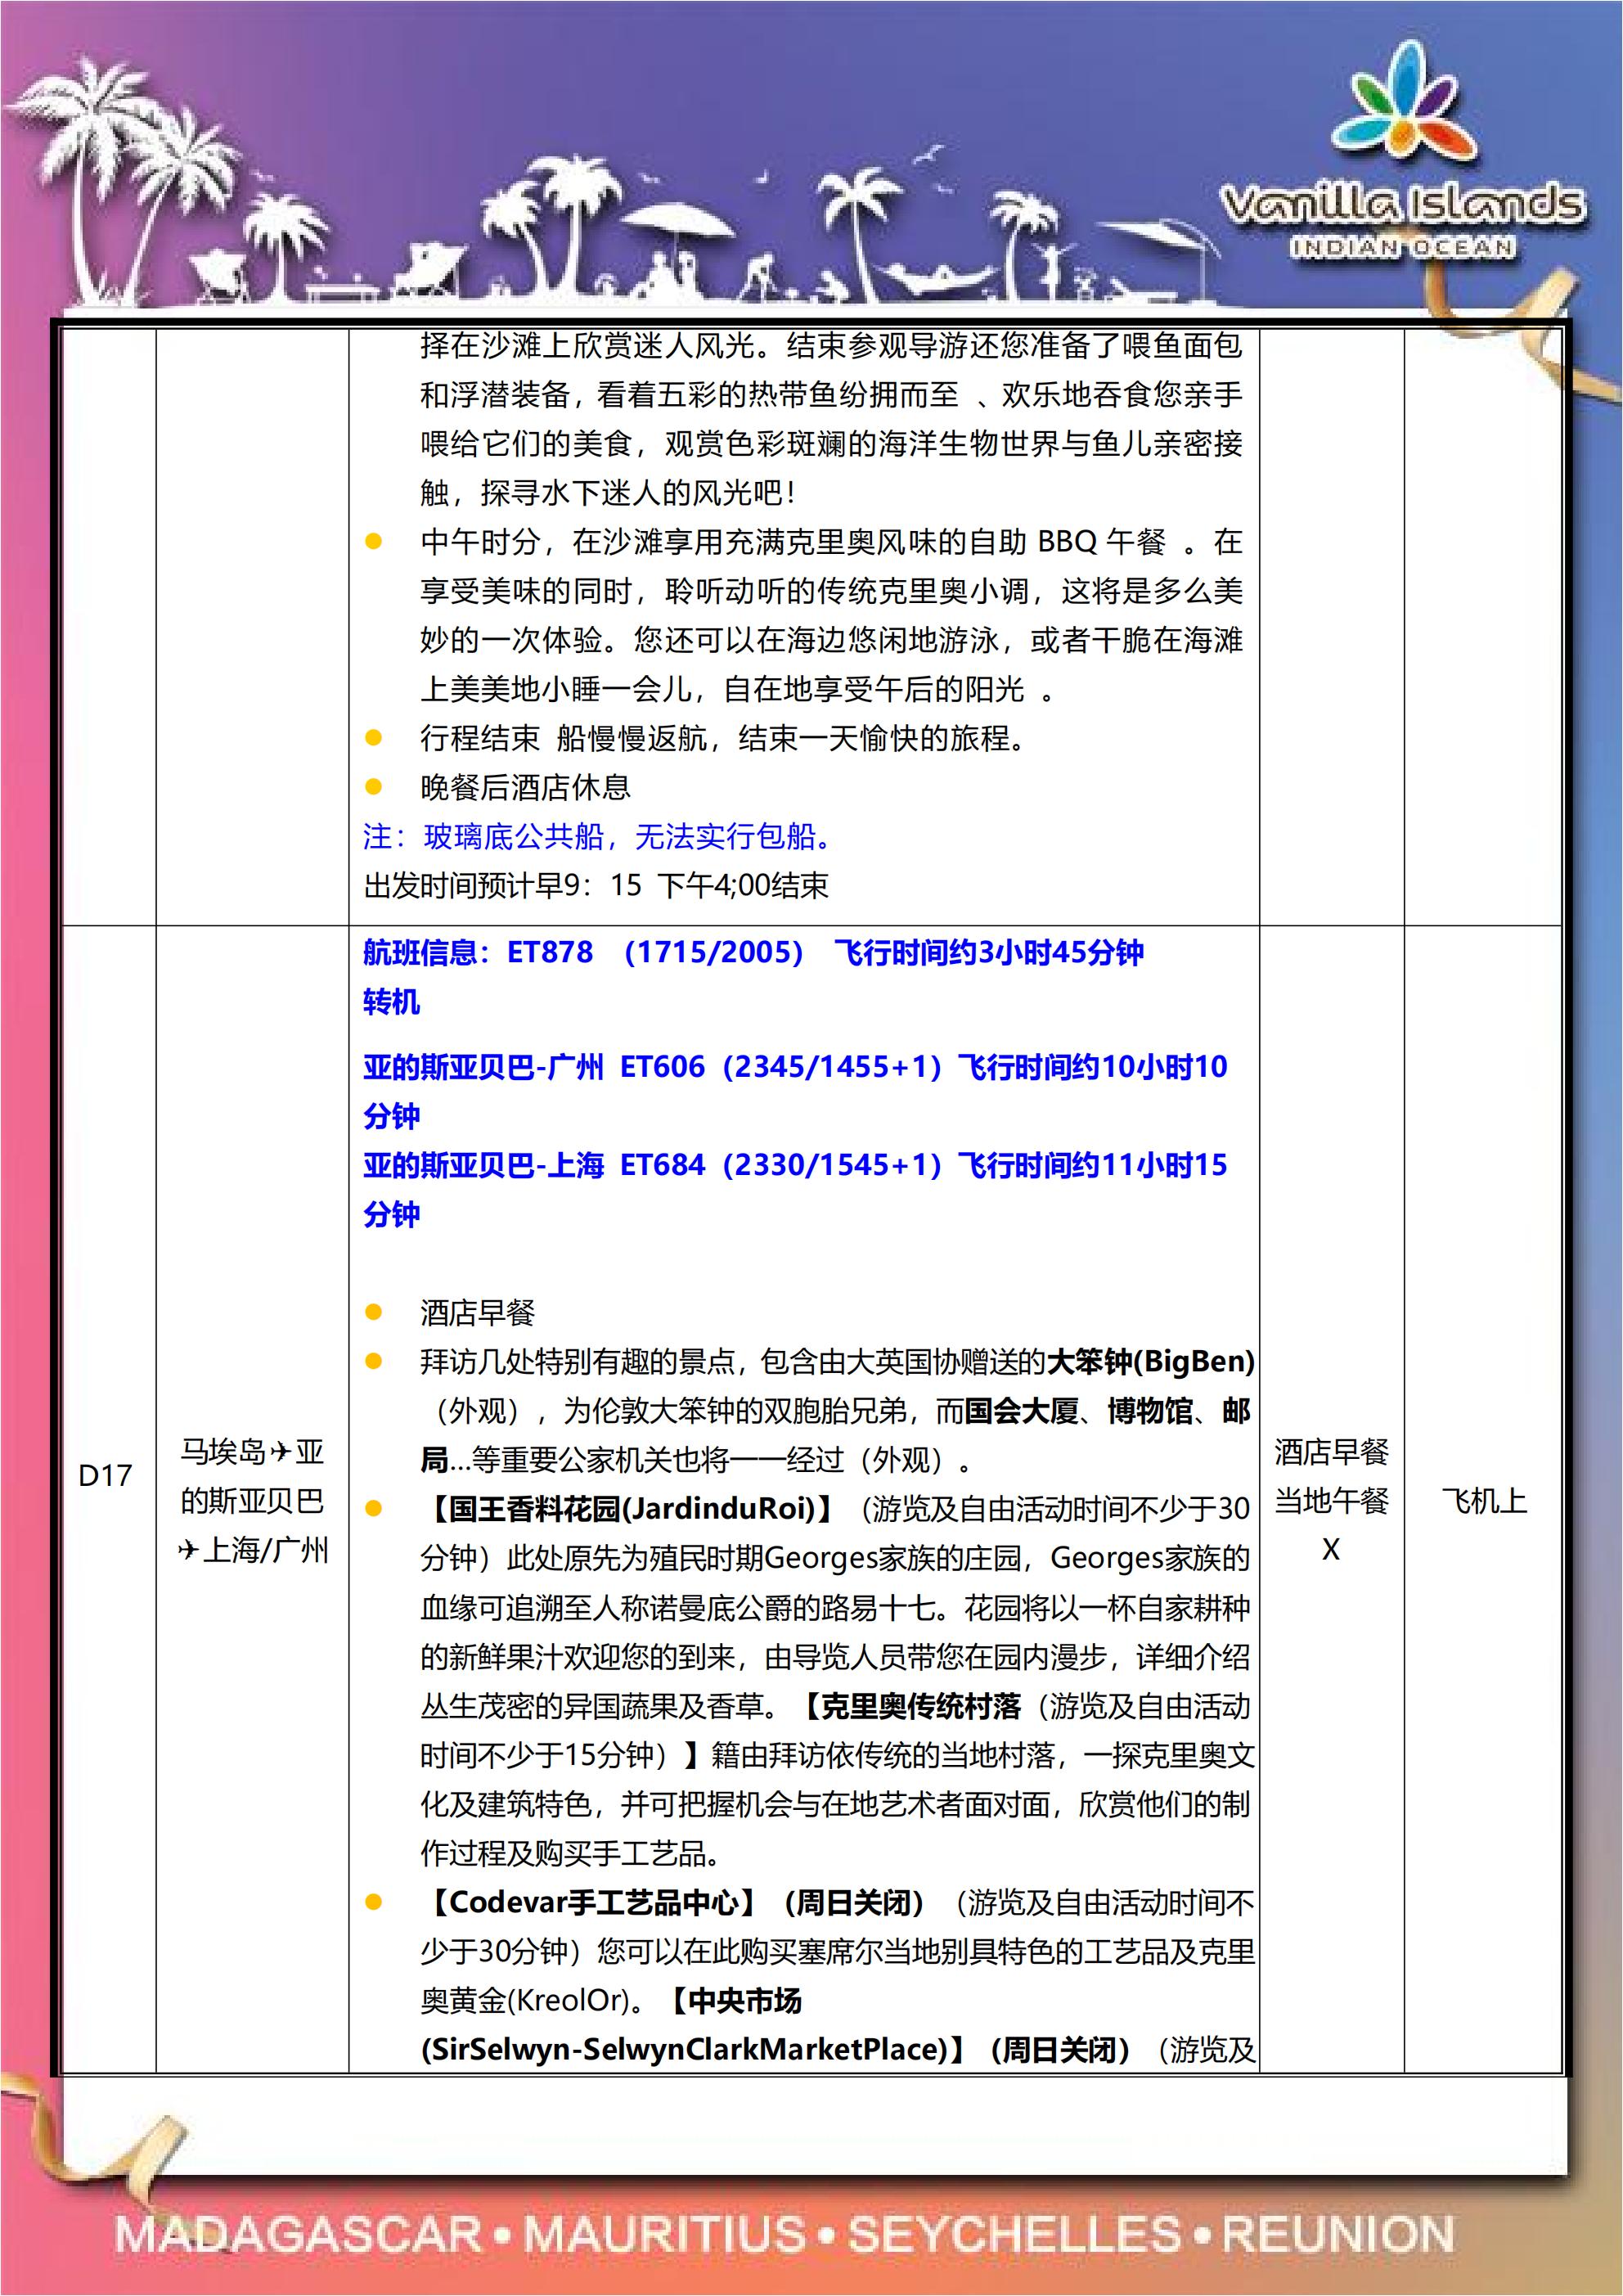Click the INDIAN OCEAN subtitle text
The image size is (1623, 2296).
(x=1403, y=247)
